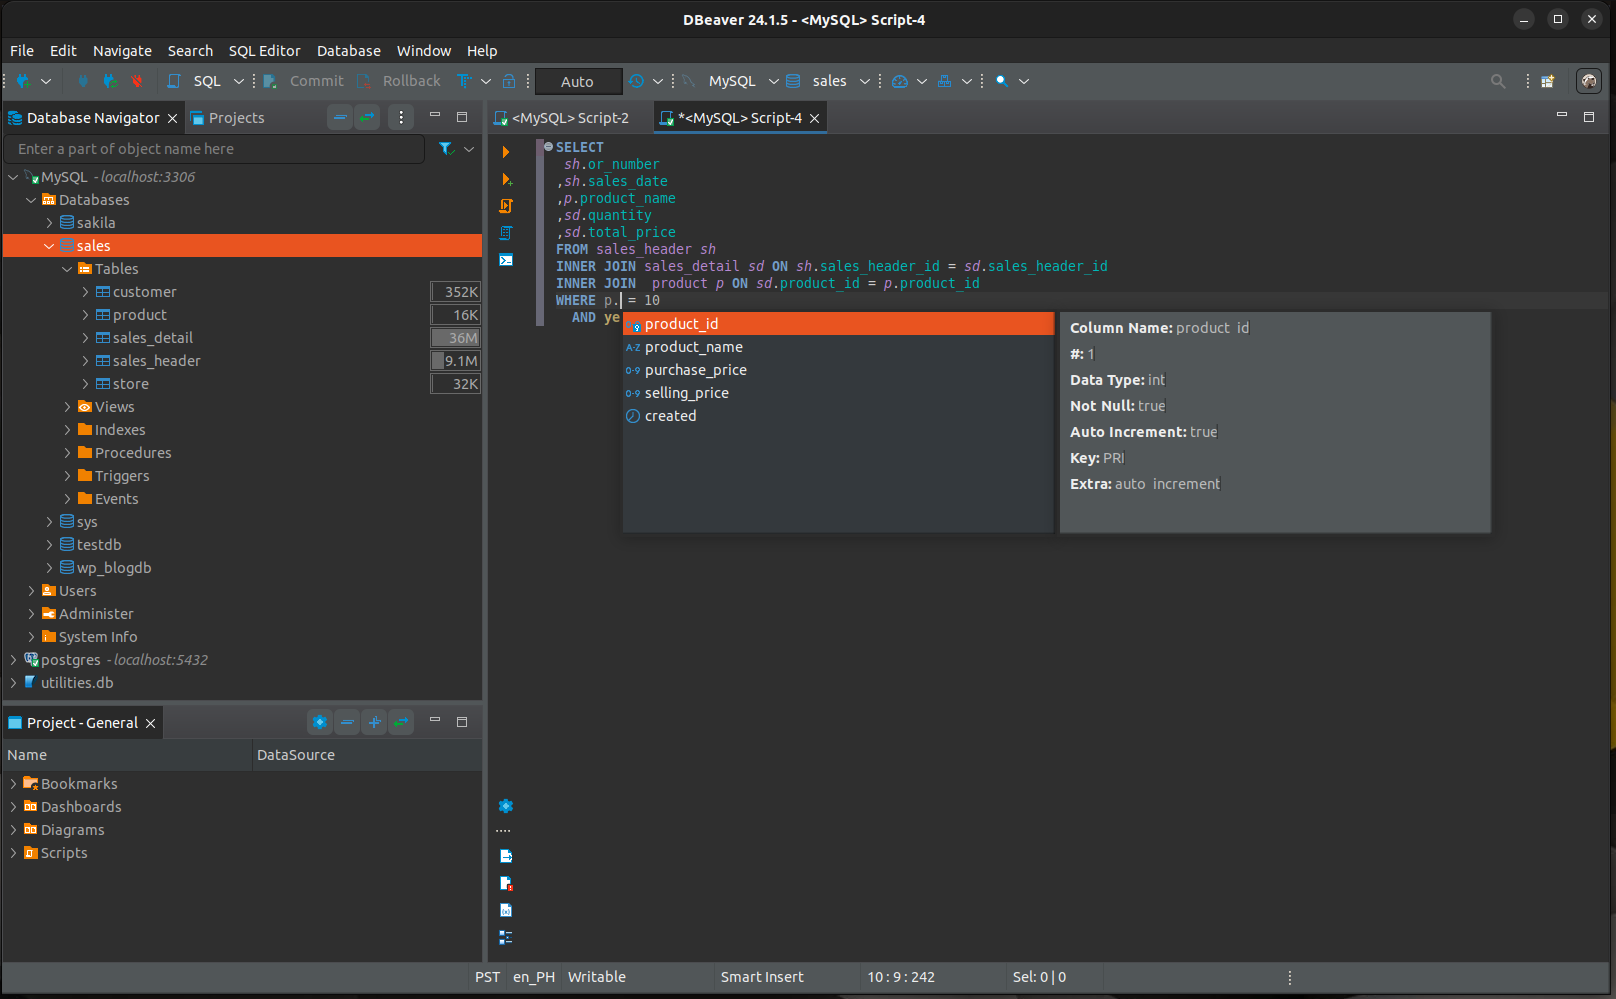Screen dimensions: 1616x999
Task: Select utilities.db connection in navigator
Action: point(77,683)
